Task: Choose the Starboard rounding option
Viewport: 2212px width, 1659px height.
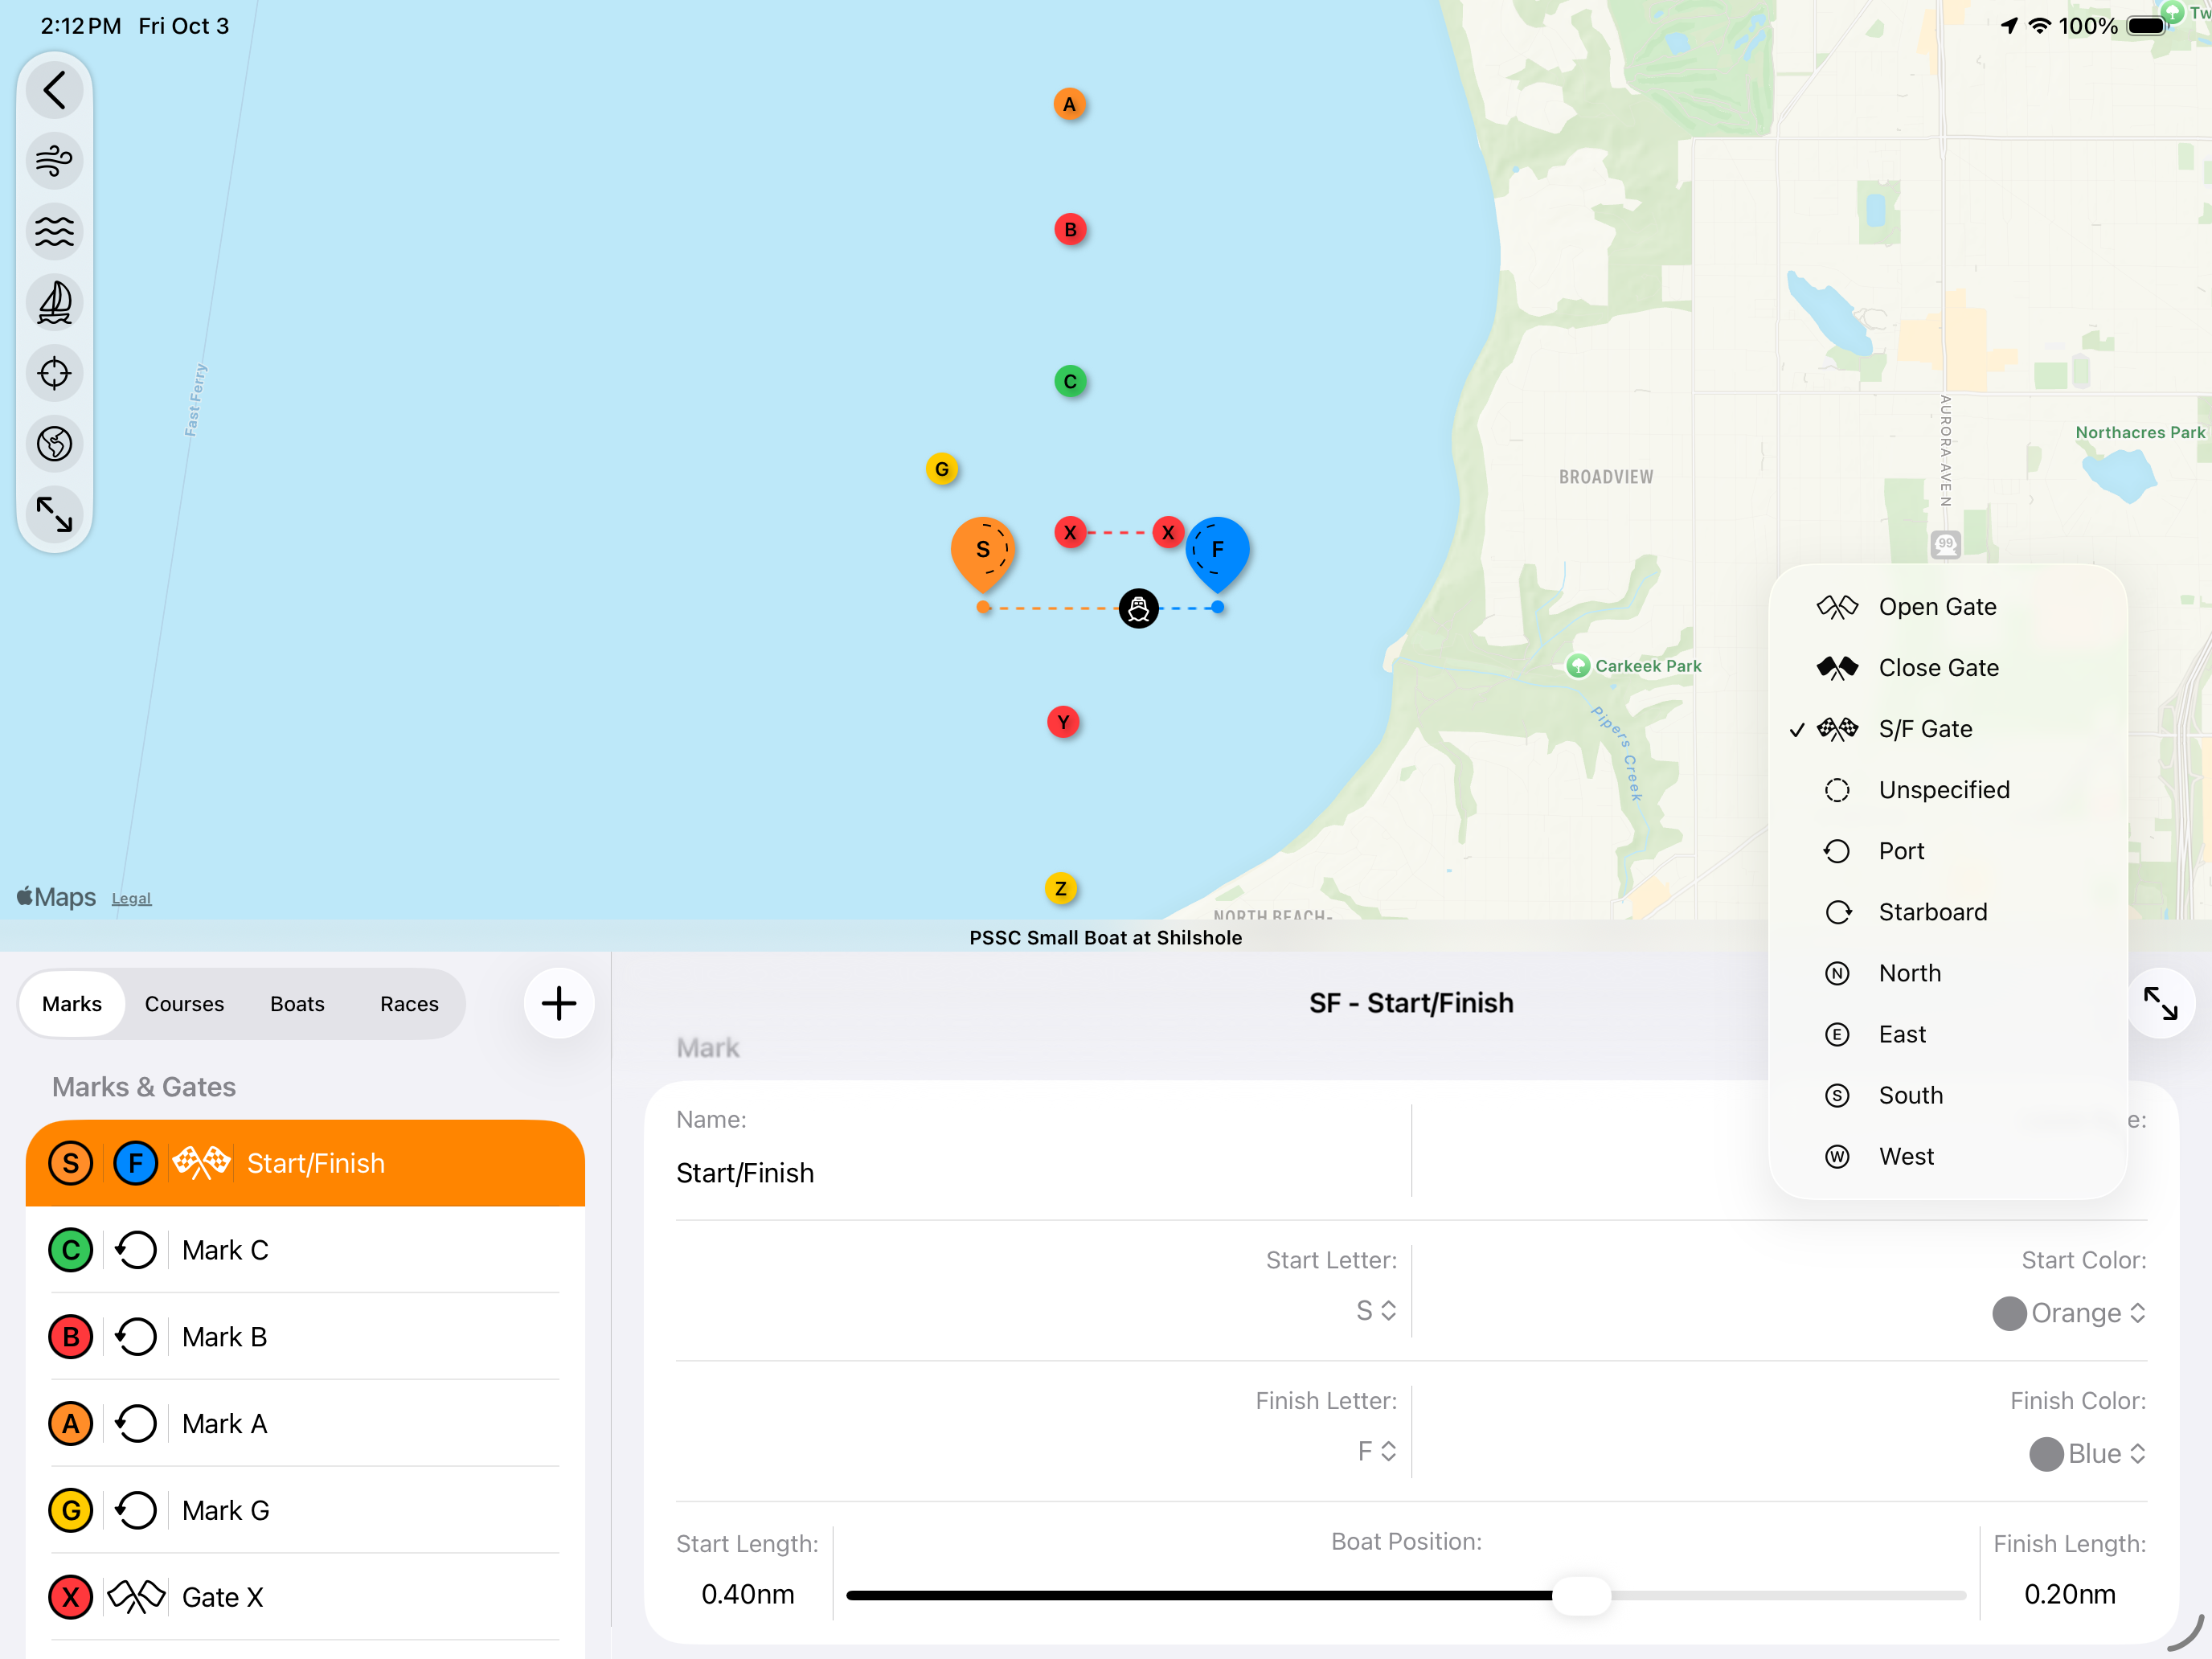Action: [1931, 912]
